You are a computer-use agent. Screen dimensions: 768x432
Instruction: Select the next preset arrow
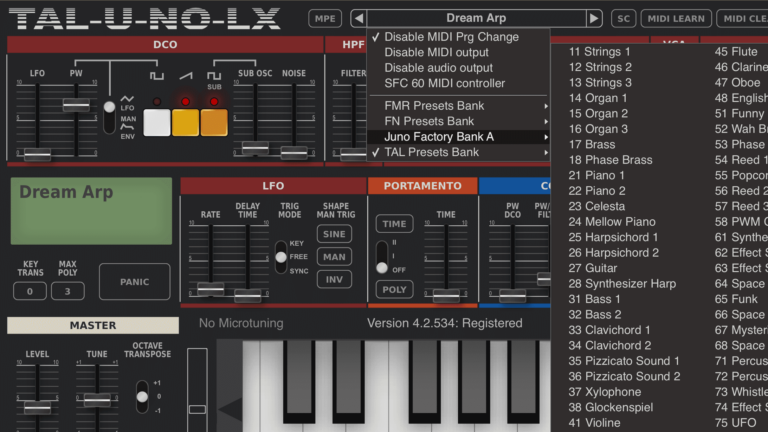pos(594,19)
